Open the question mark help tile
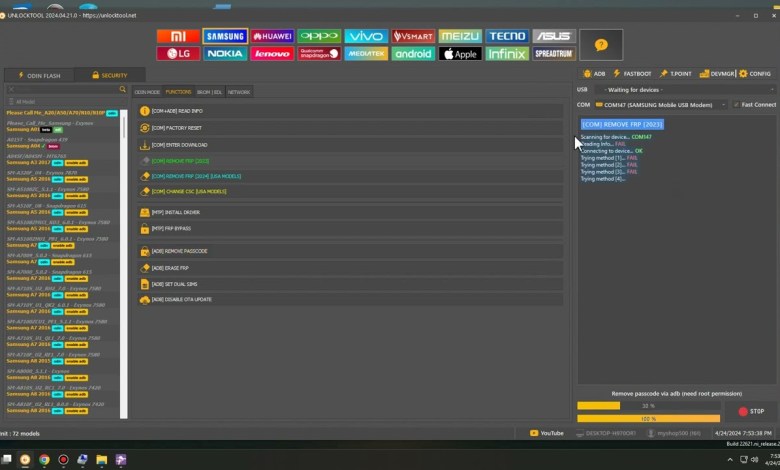The image size is (780, 470). pos(601,45)
